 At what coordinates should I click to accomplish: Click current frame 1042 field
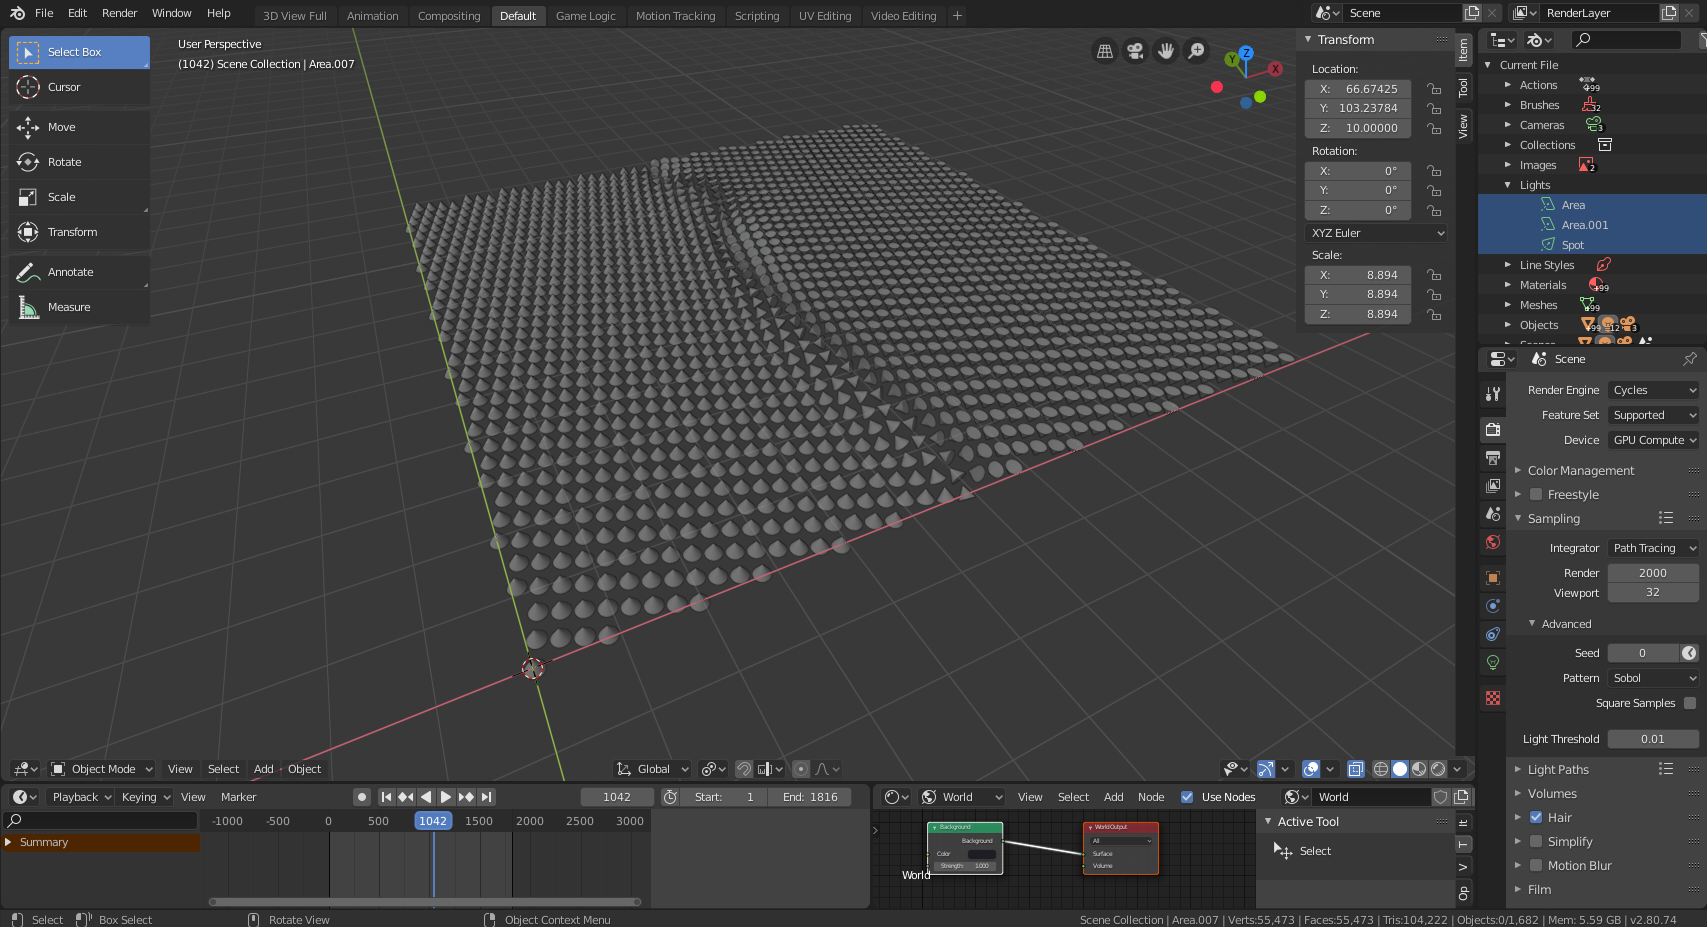click(x=617, y=797)
